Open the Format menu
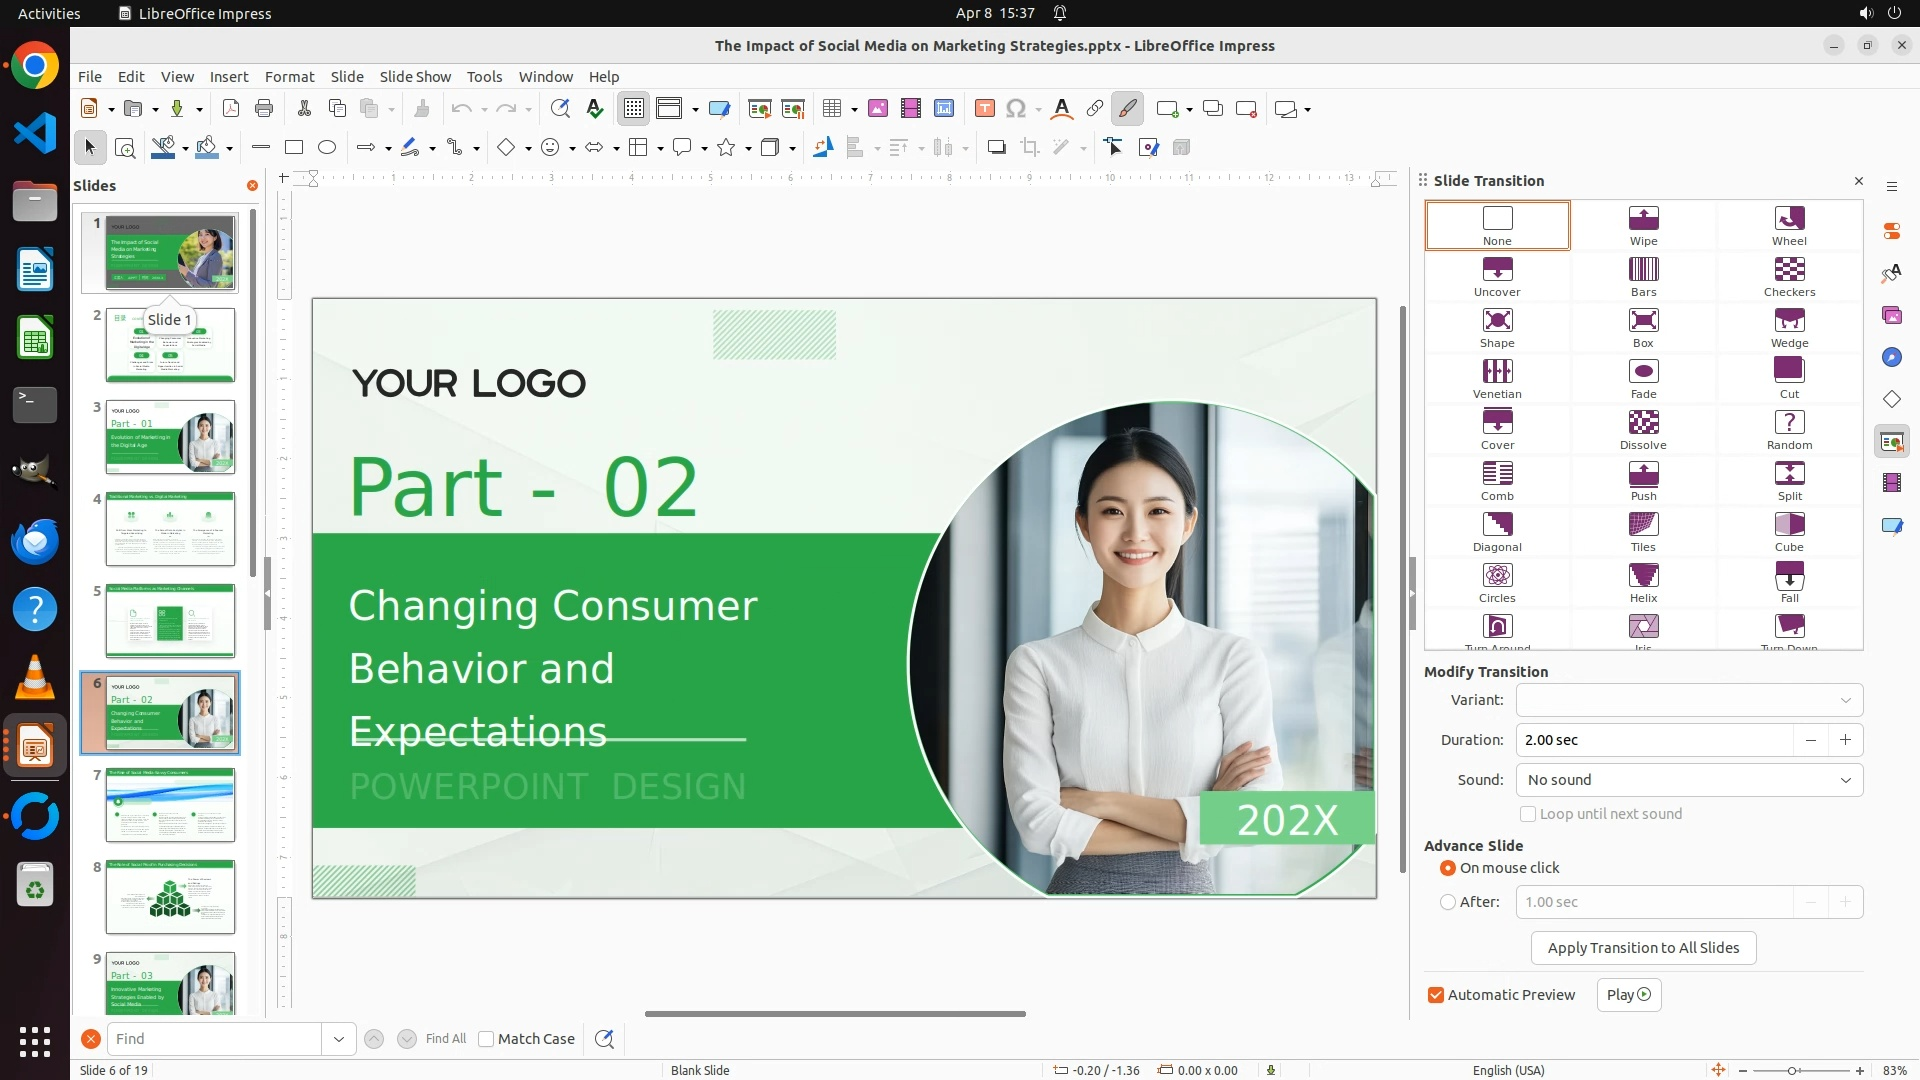The image size is (1920, 1080). (x=289, y=77)
